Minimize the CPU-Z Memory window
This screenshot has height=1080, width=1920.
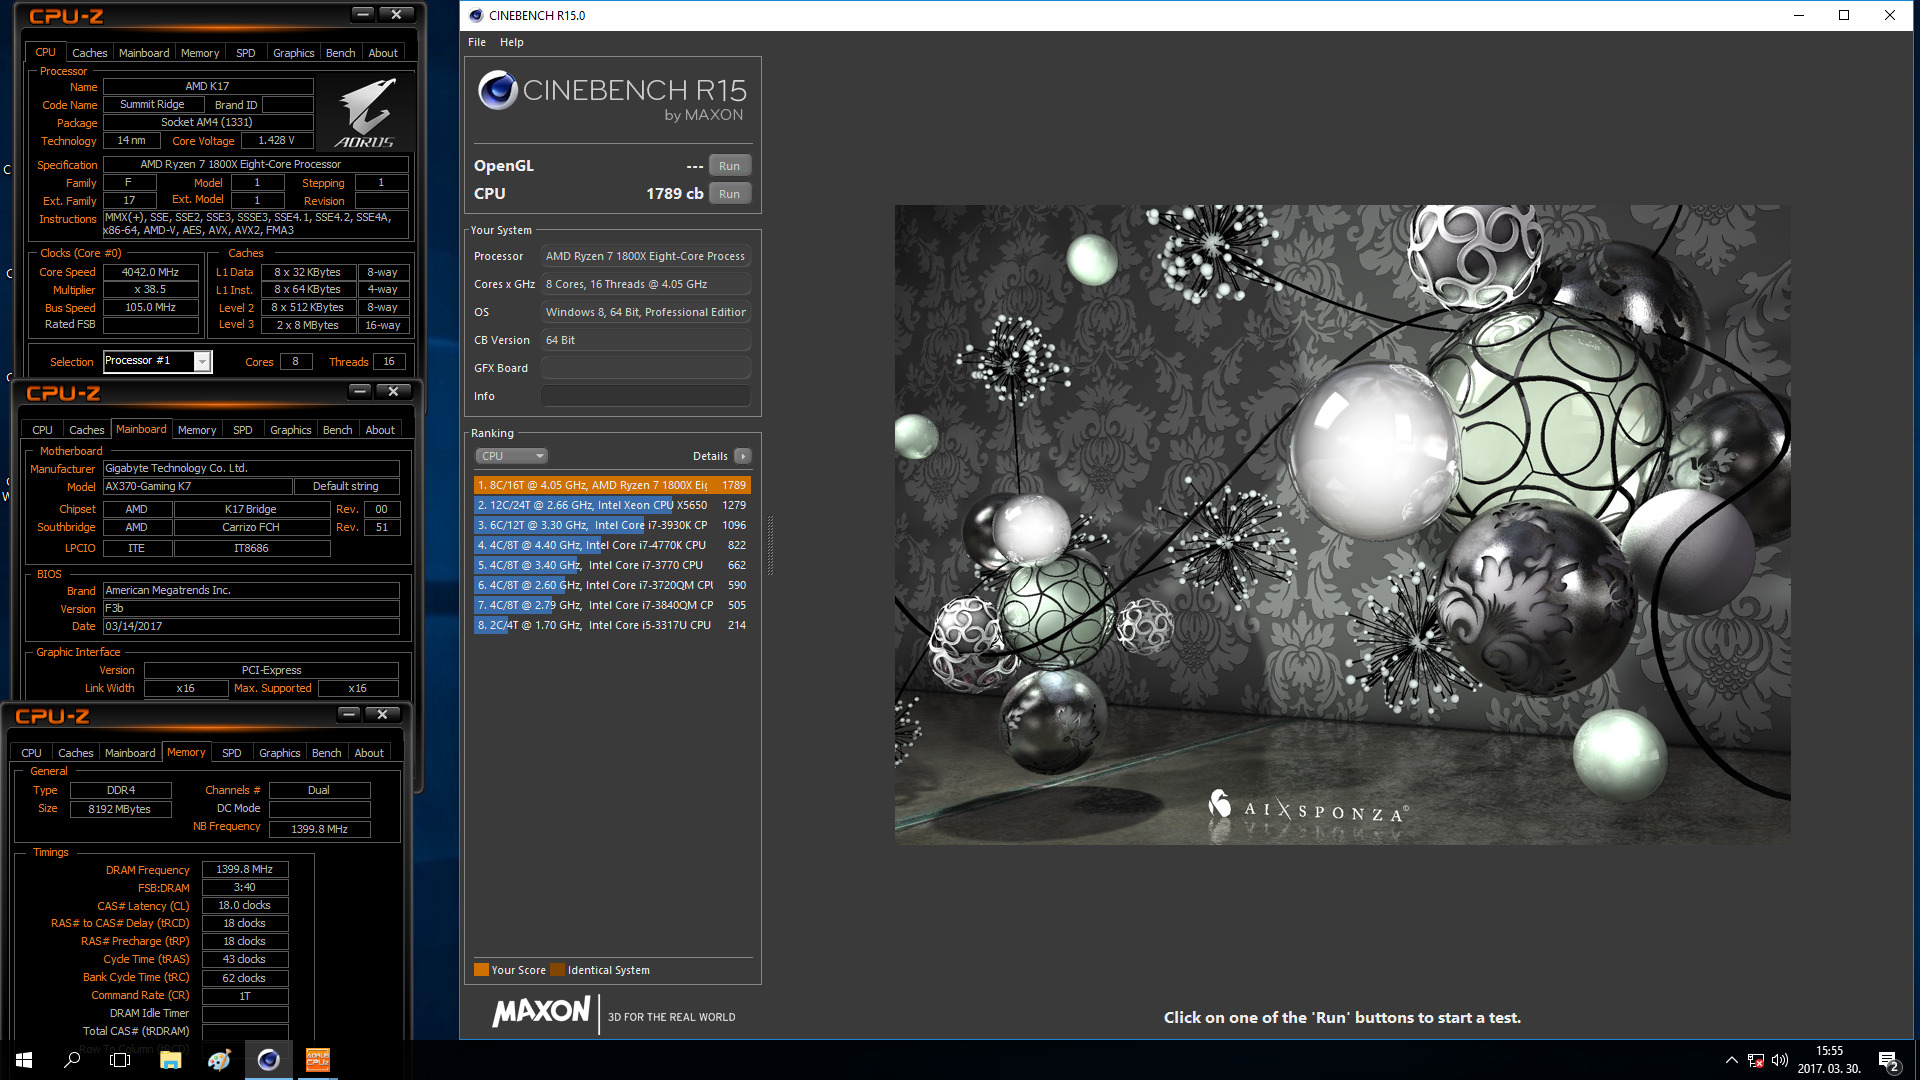(349, 714)
